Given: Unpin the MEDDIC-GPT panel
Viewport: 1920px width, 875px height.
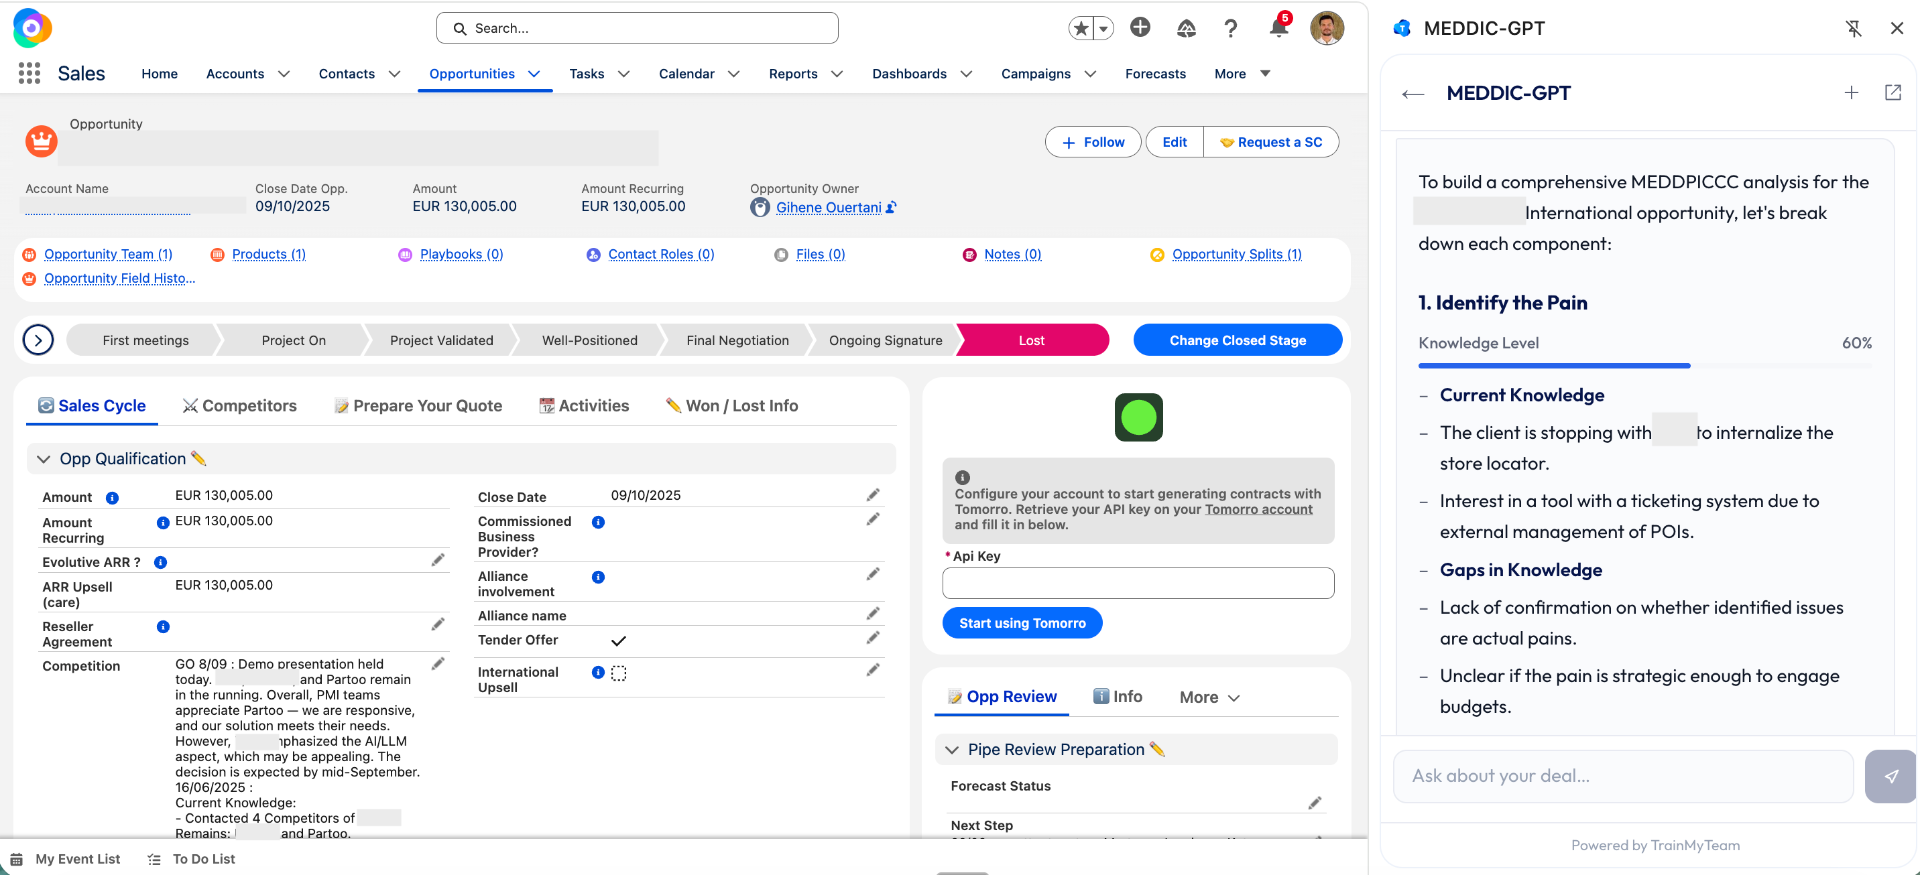Looking at the screenshot, I should click(x=1853, y=28).
